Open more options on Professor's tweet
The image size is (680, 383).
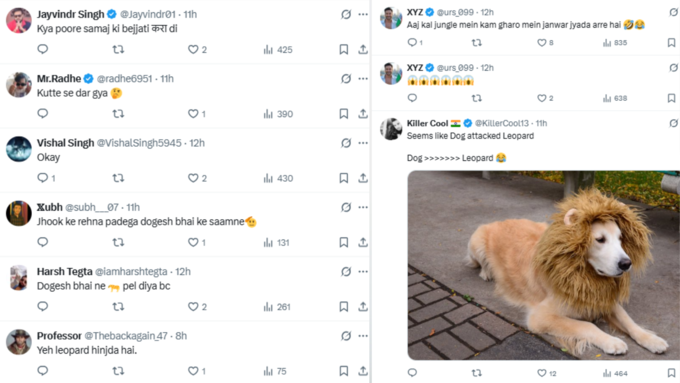363,336
